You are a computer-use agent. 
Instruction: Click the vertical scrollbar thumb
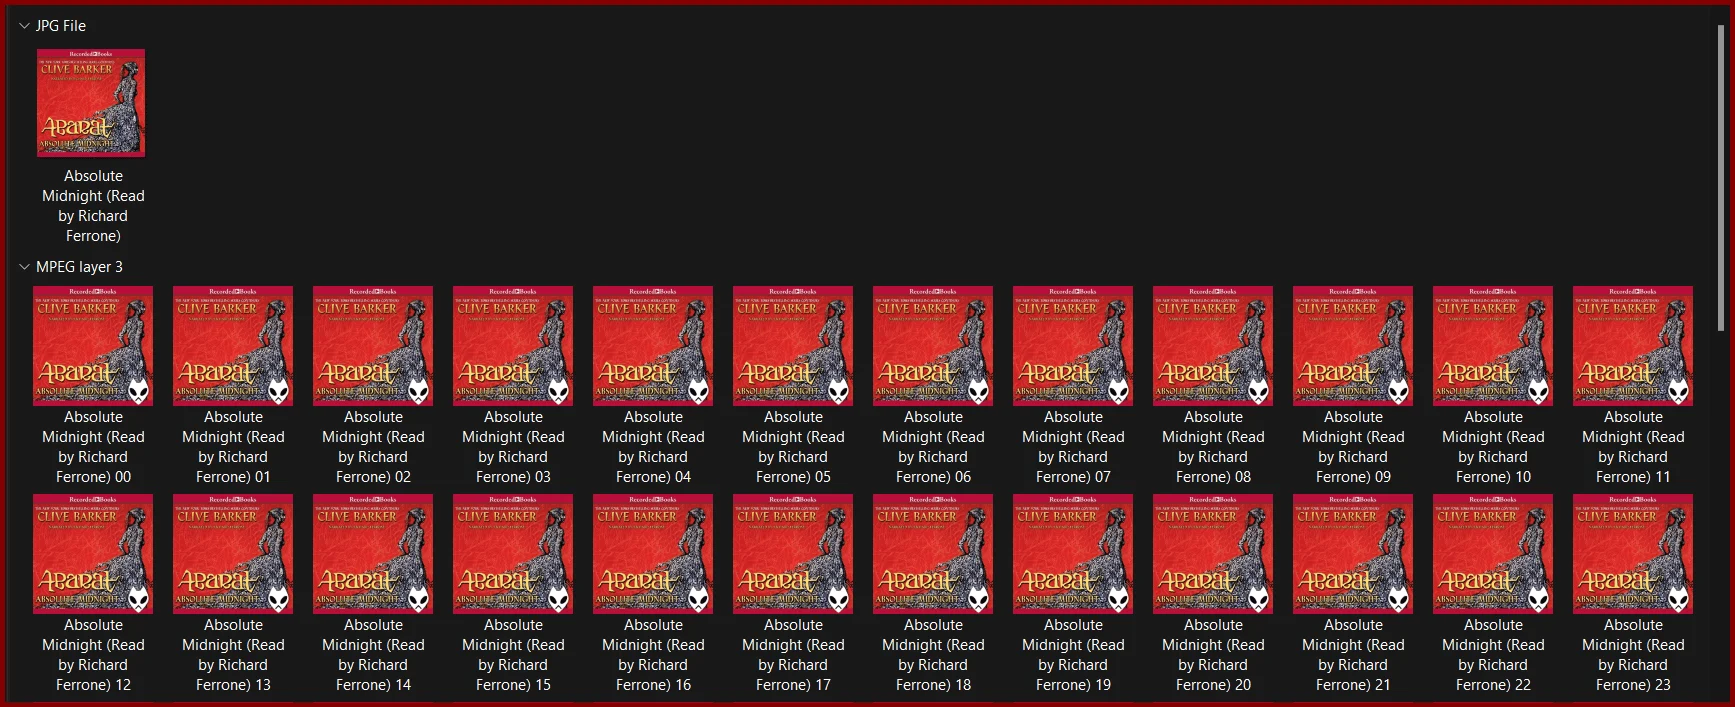[x=1721, y=178]
